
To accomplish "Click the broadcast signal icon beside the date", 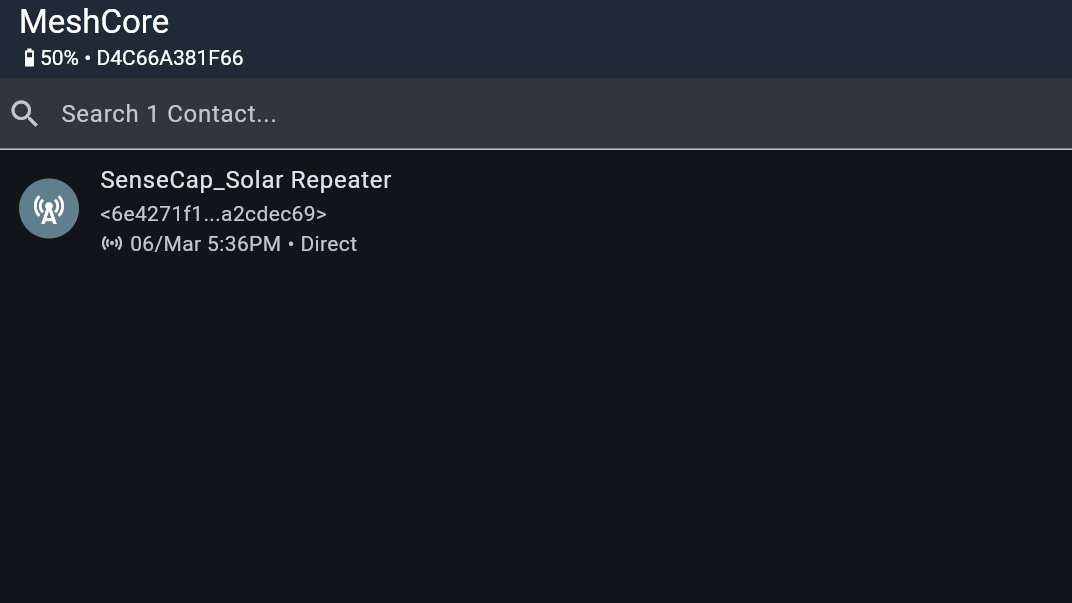I will point(112,244).
